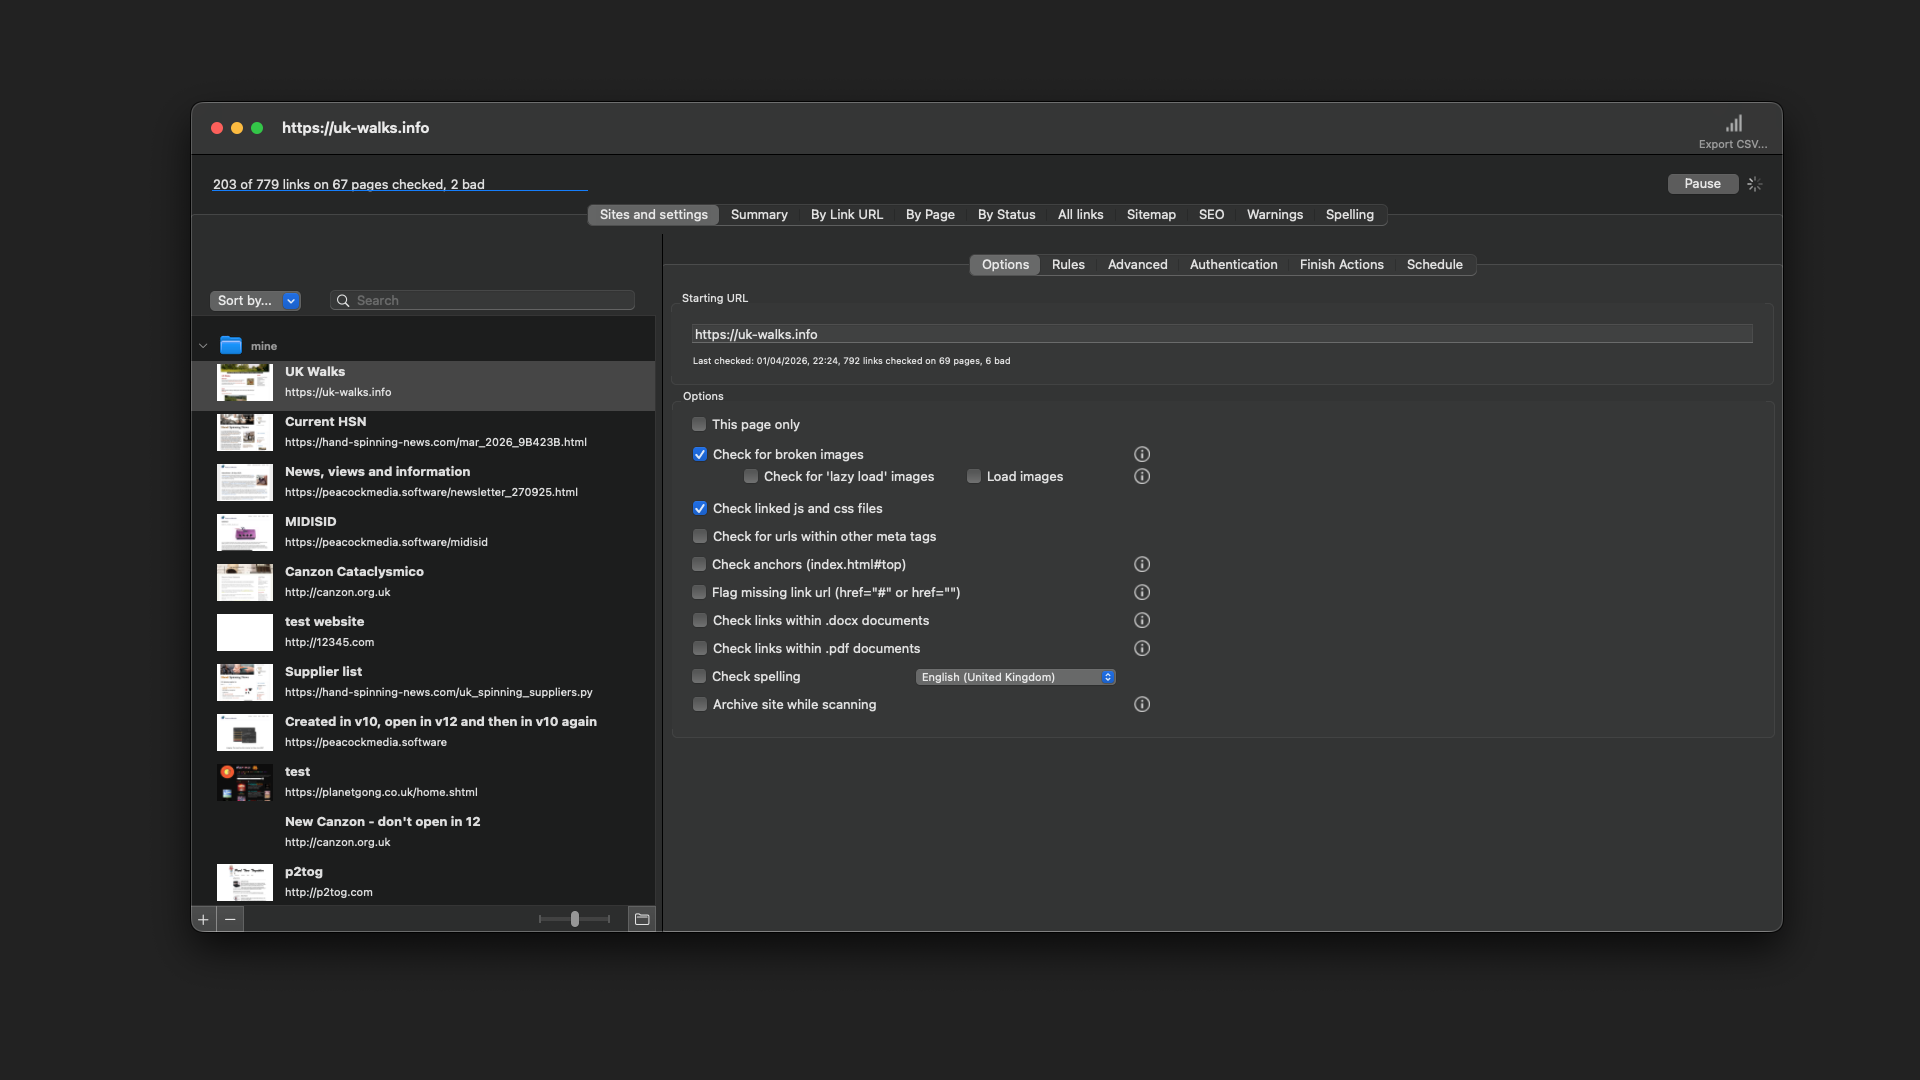Image resolution: width=1920 pixels, height=1080 pixels.
Task: Switch to Rules settings tab
Action: click(1068, 264)
